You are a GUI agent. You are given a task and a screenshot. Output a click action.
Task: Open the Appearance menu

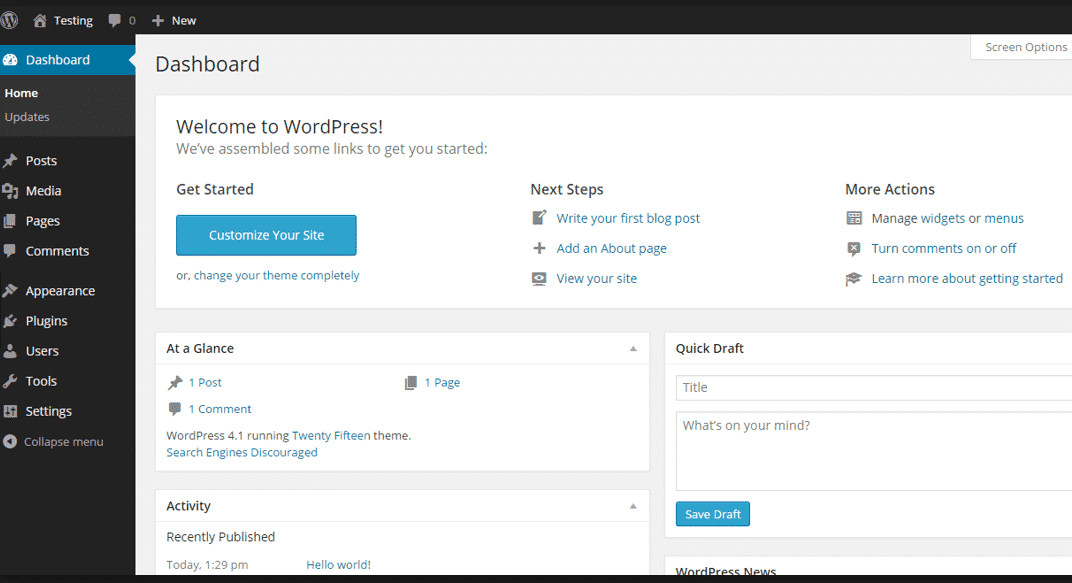(60, 290)
